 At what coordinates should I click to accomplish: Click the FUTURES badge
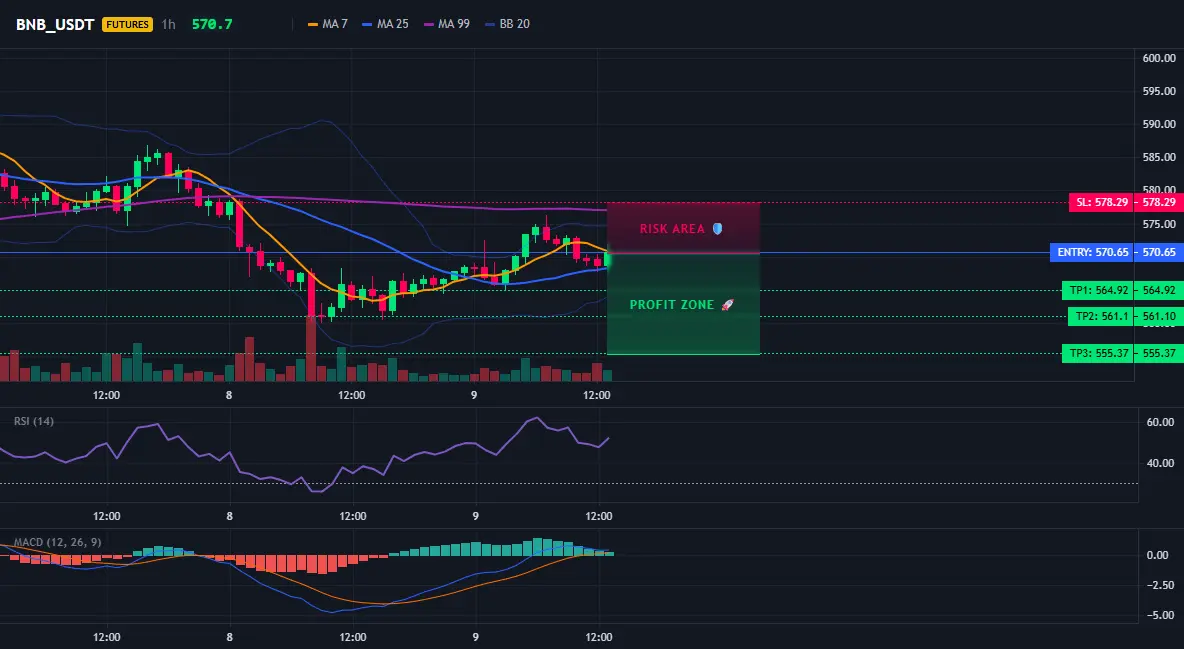128,24
